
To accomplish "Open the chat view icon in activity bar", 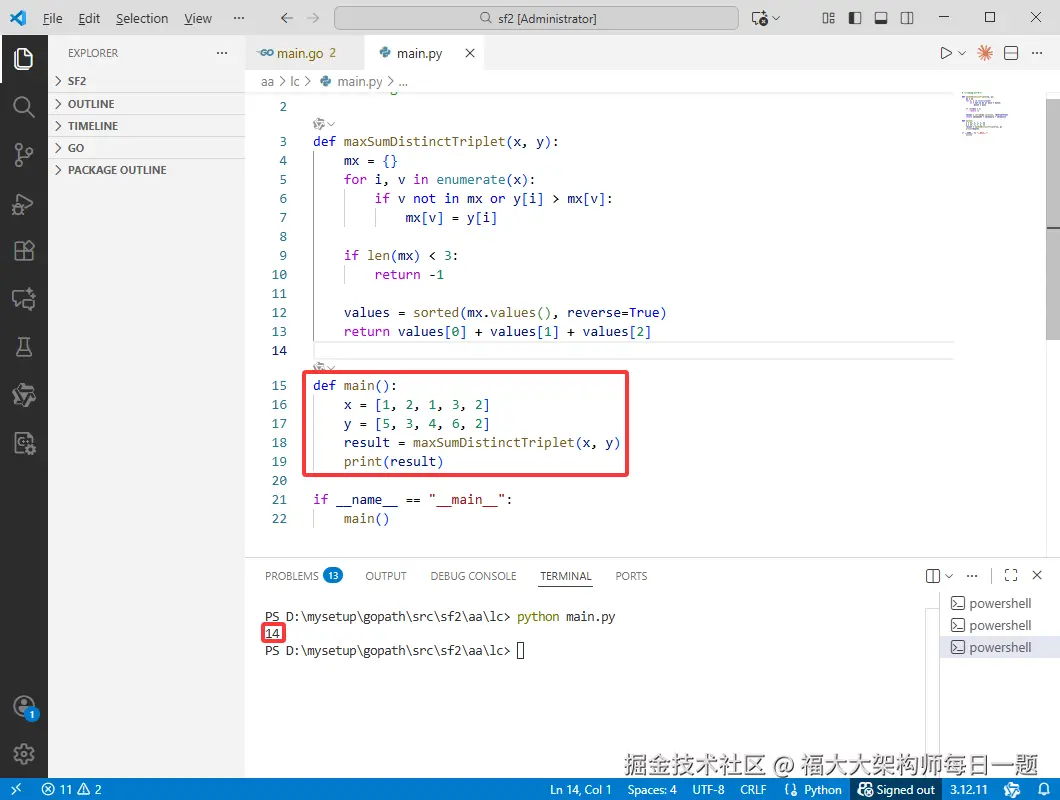I will point(24,299).
